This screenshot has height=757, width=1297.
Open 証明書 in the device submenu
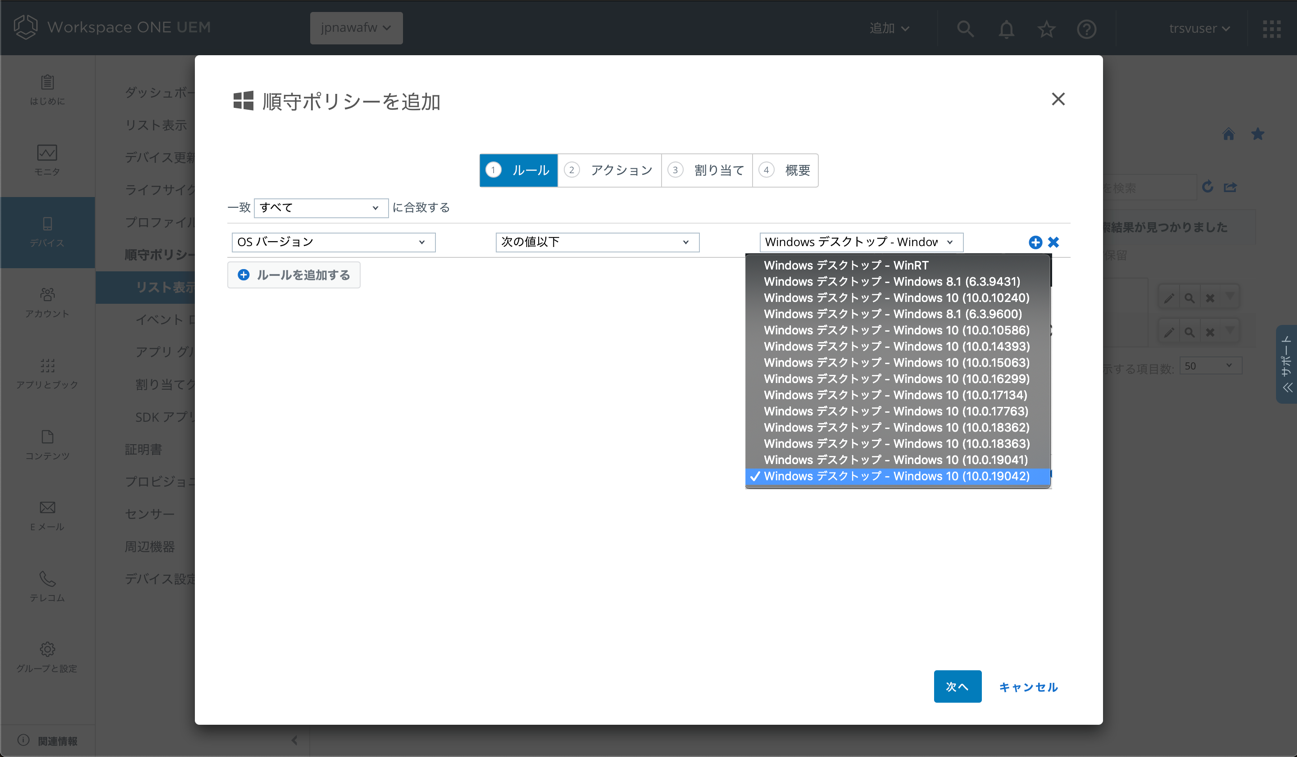(143, 450)
